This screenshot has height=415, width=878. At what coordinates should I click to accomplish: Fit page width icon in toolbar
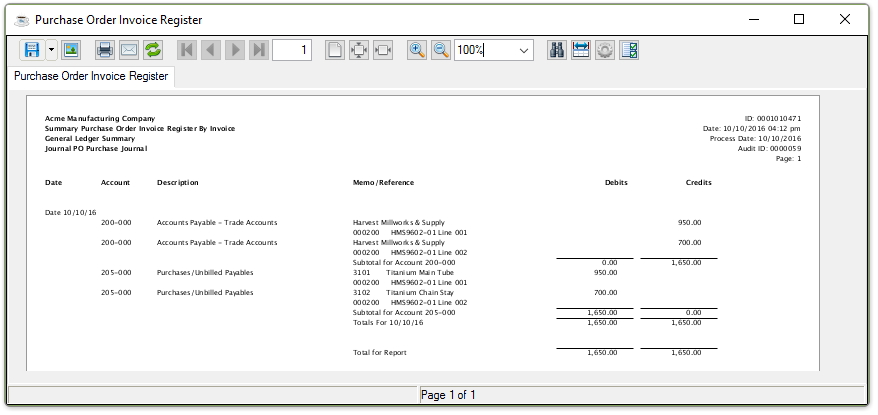(x=382, y=50)
